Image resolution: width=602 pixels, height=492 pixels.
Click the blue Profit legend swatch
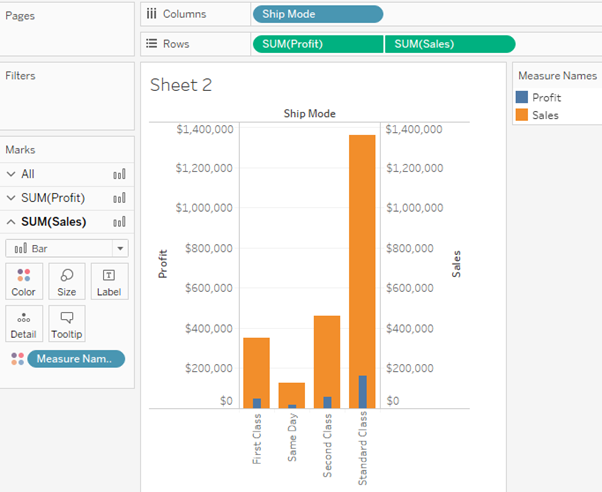point(521,98)
